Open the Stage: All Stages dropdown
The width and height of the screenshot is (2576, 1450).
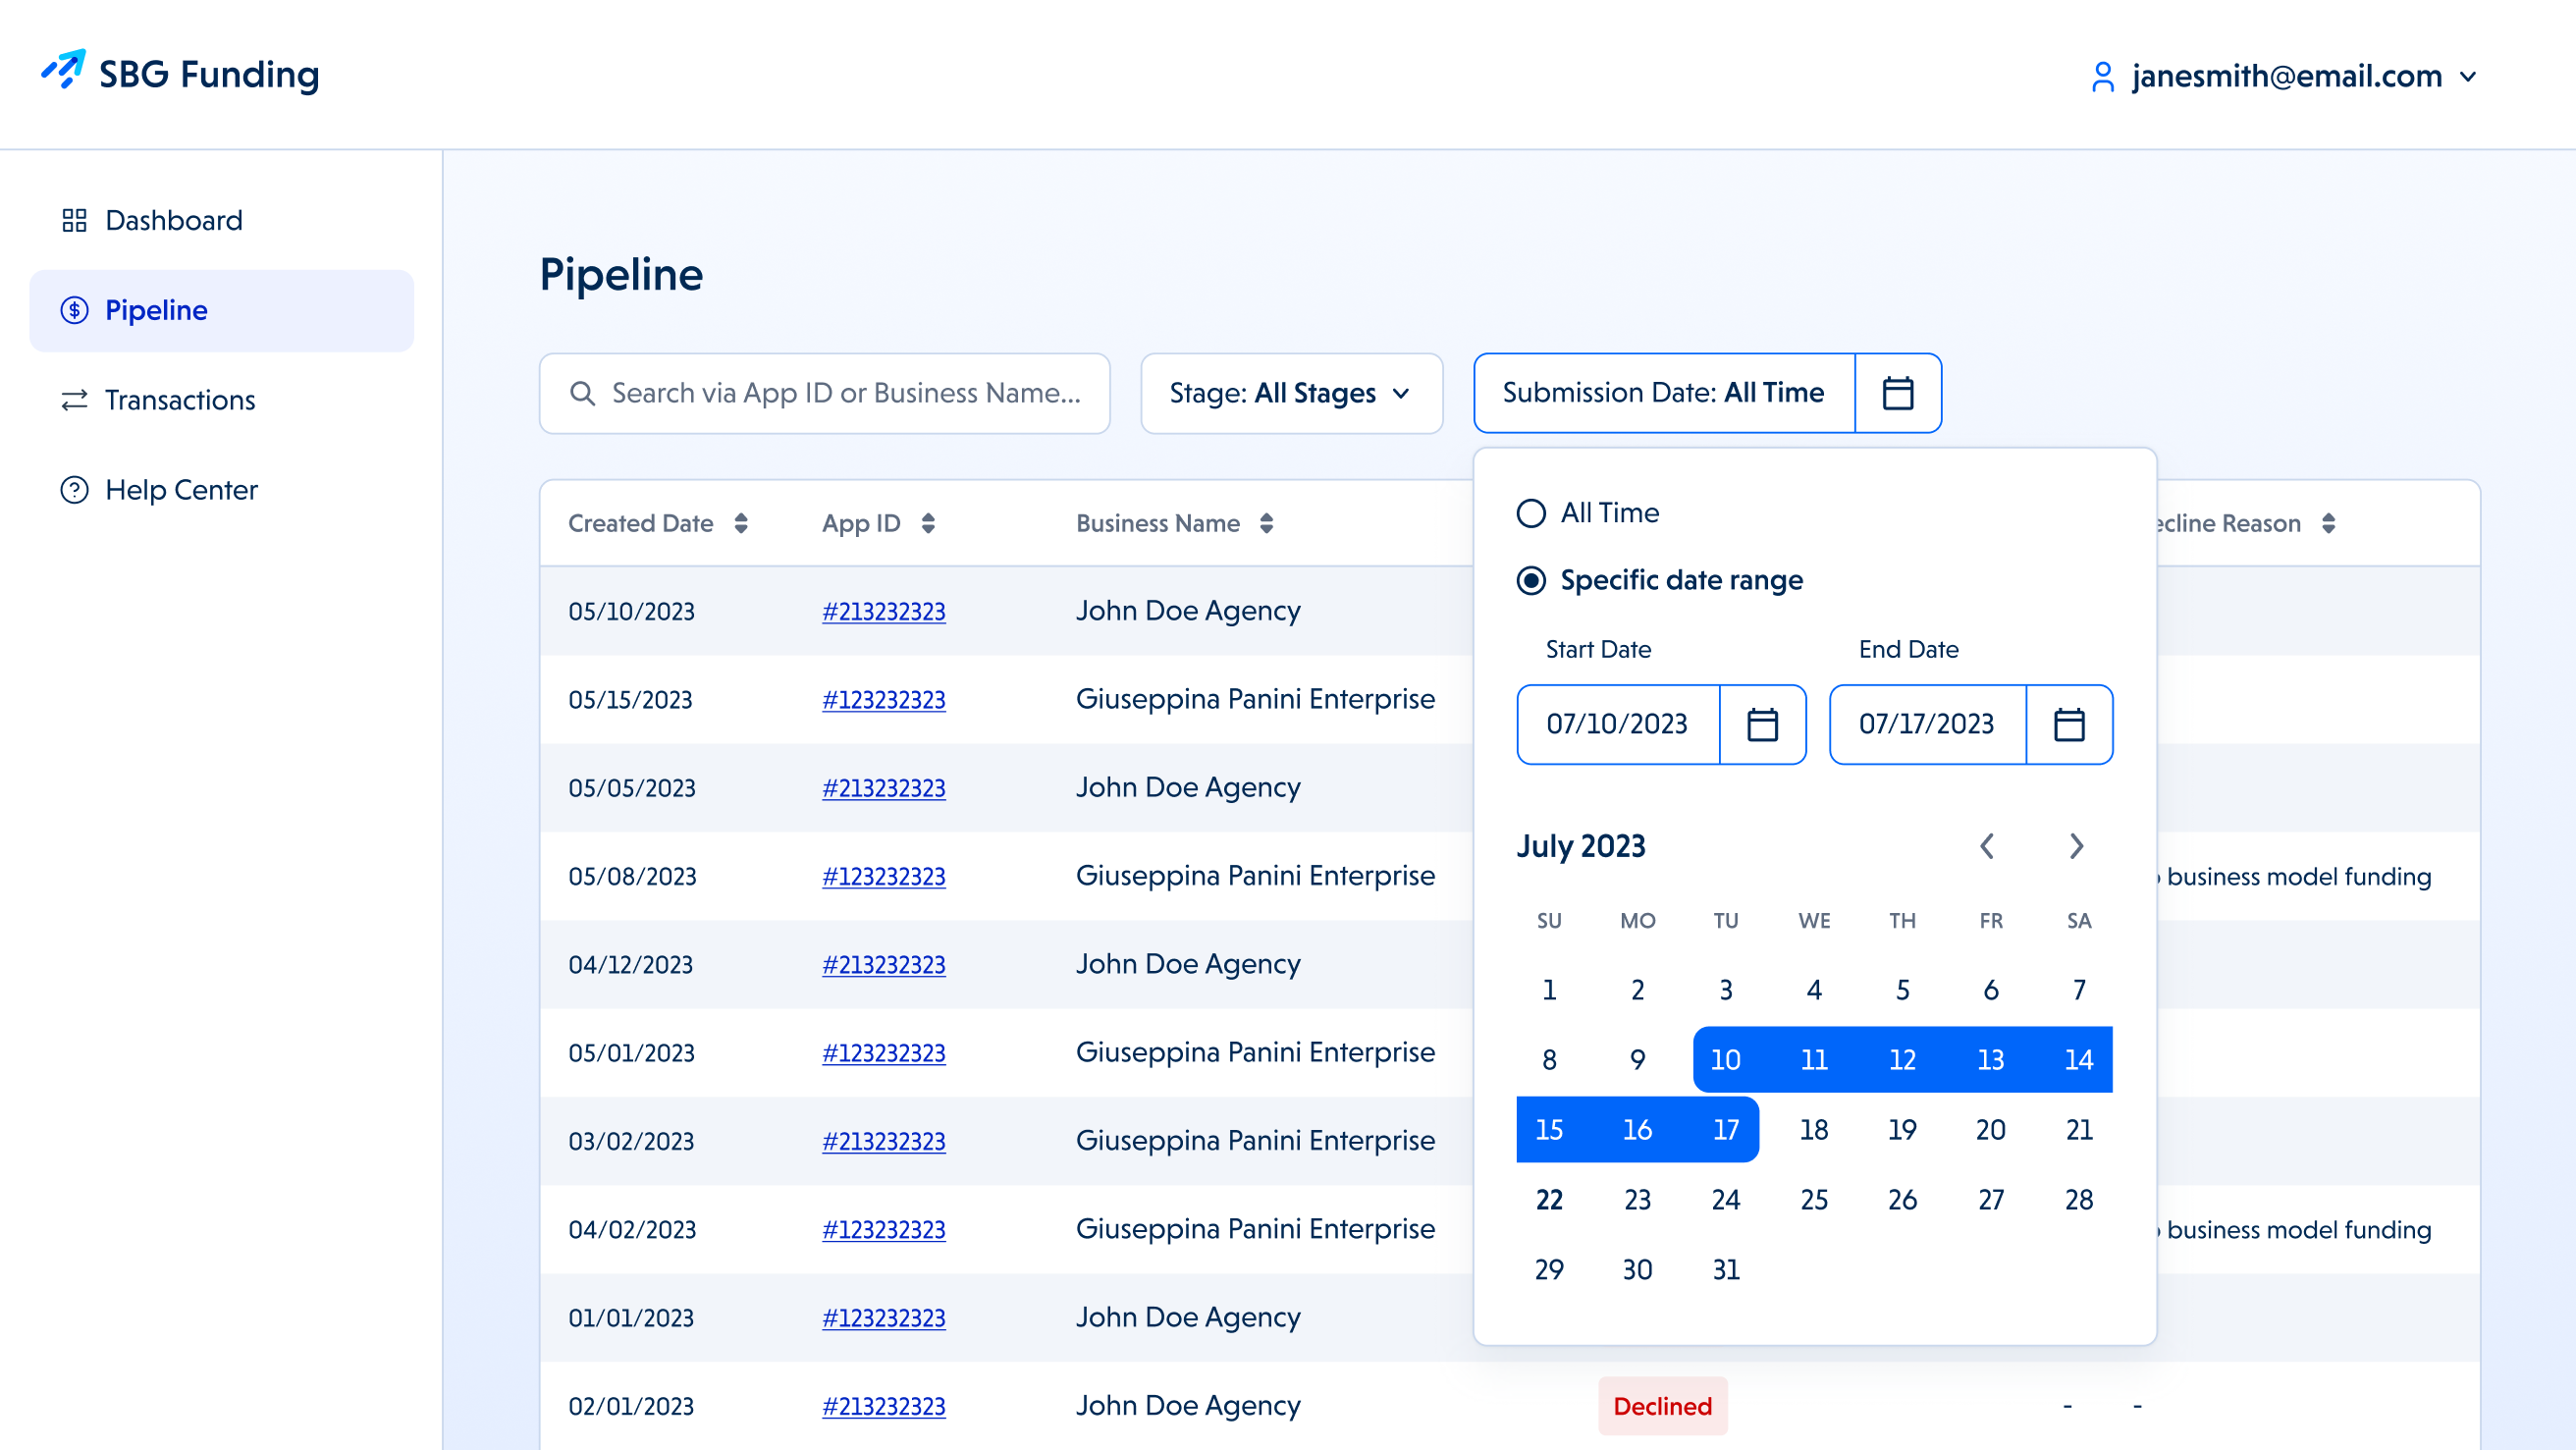click(1291, 393)
